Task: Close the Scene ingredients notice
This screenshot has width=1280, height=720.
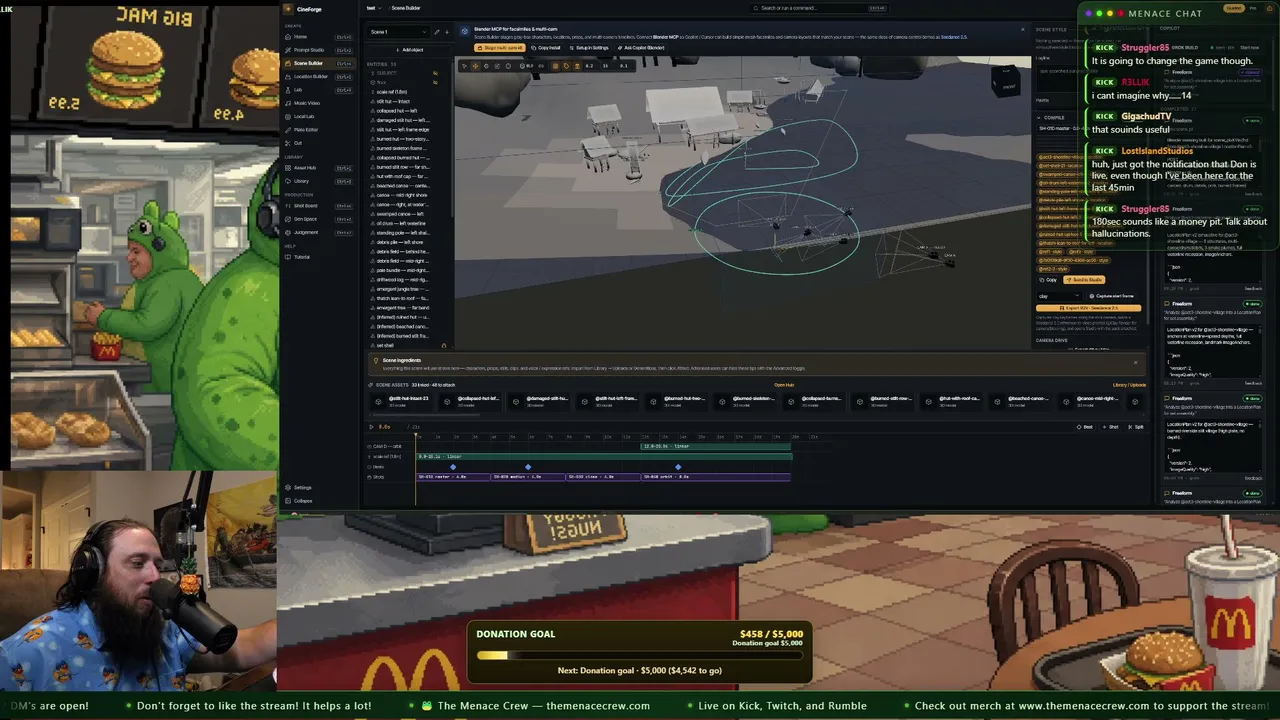Action: 1135,362
